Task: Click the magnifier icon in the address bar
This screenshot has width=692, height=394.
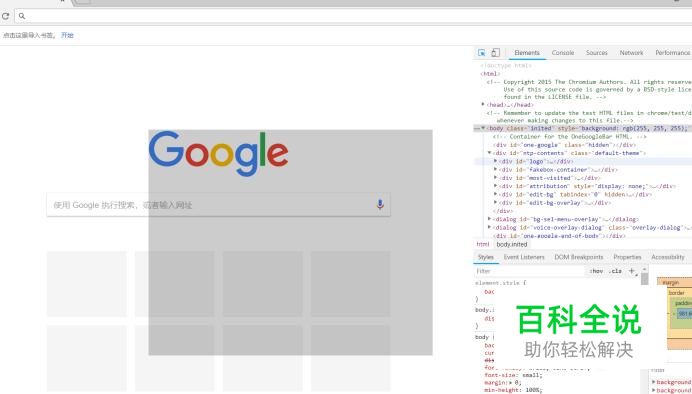Action: coord(22,16)
